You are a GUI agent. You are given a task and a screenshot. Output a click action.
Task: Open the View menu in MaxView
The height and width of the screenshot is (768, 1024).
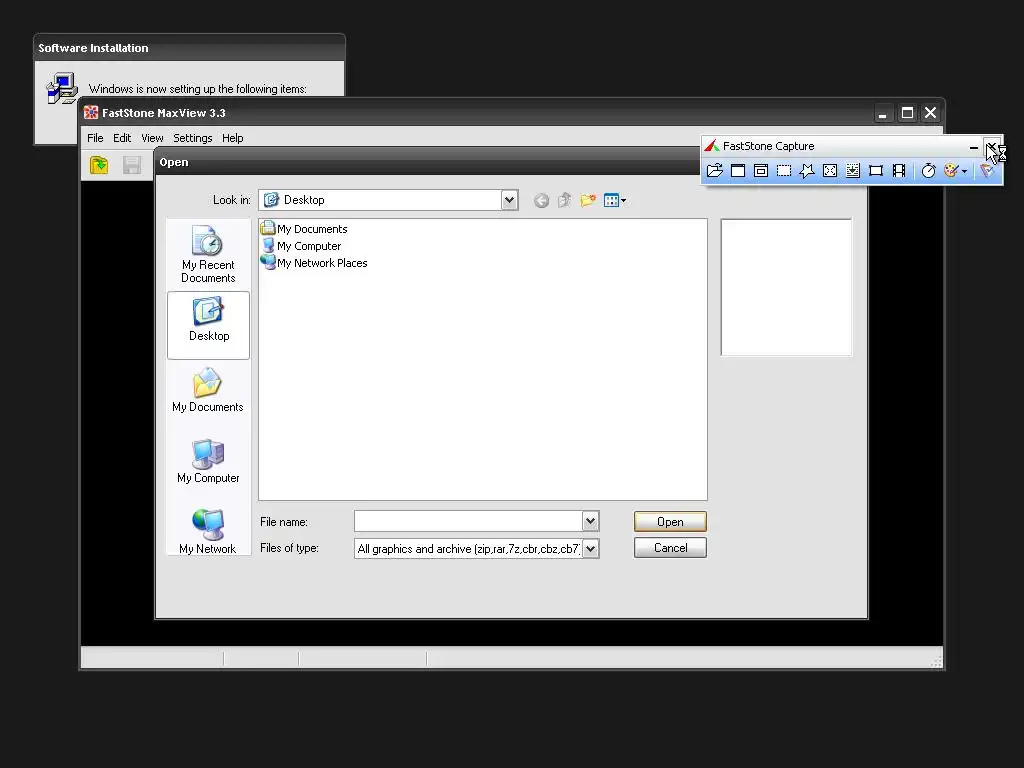pyautogui.click(x=152, y=138)
